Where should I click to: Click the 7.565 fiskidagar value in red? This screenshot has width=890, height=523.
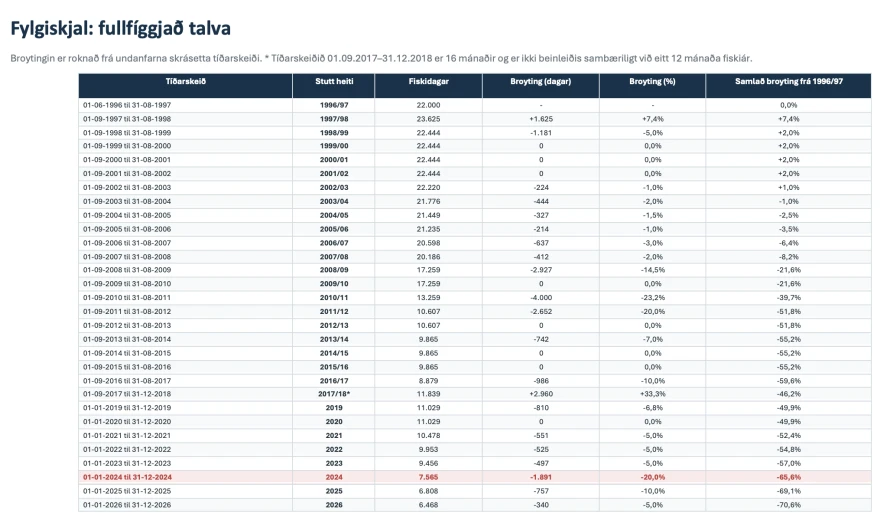(x=429, y=477)
